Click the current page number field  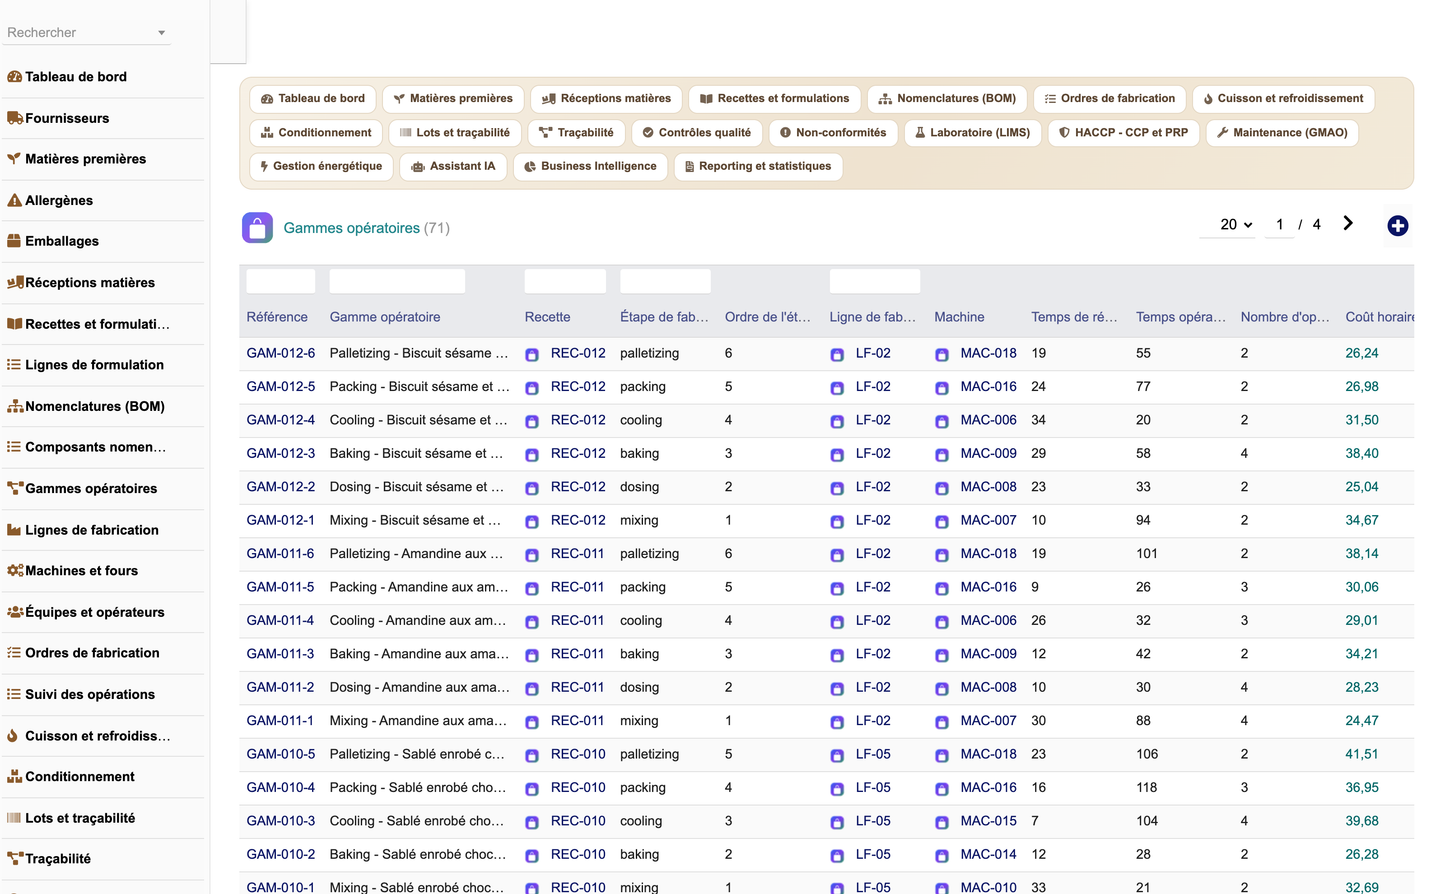(1279, 225)
